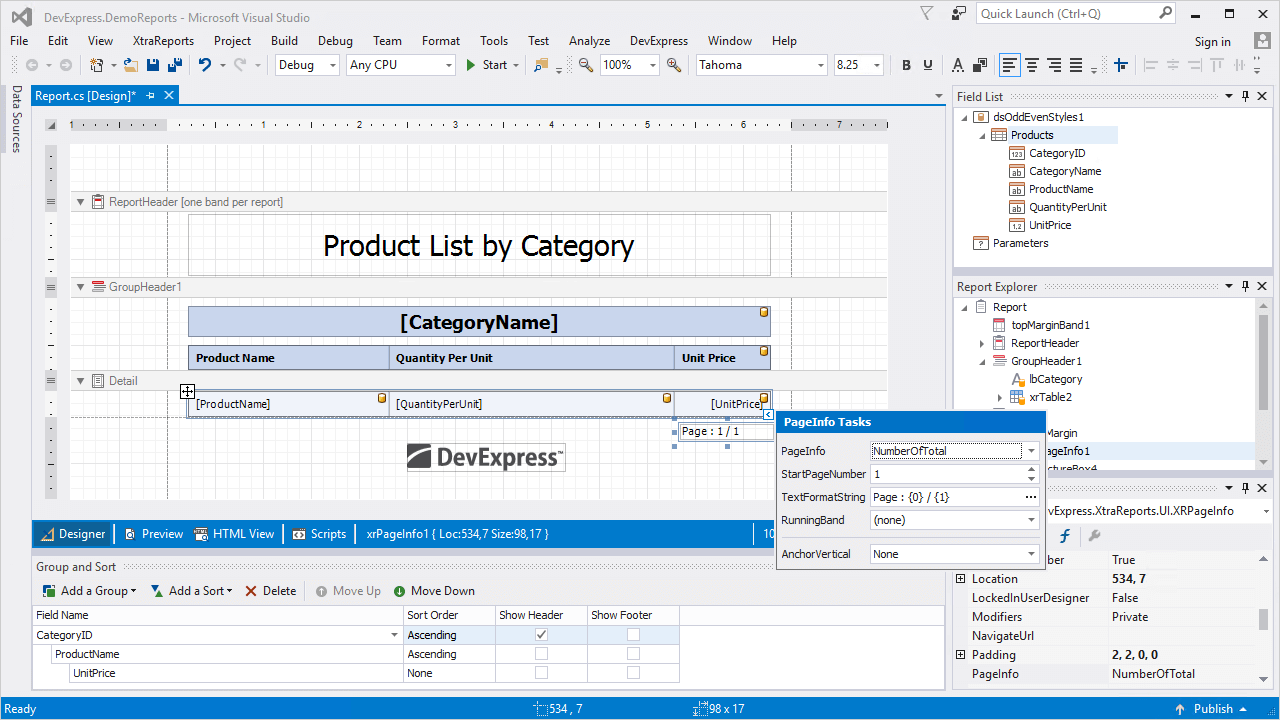Click Delete in Group and Sort panel
The width and height of the screenshot is (1280, 720).
(x=270, y=591)
